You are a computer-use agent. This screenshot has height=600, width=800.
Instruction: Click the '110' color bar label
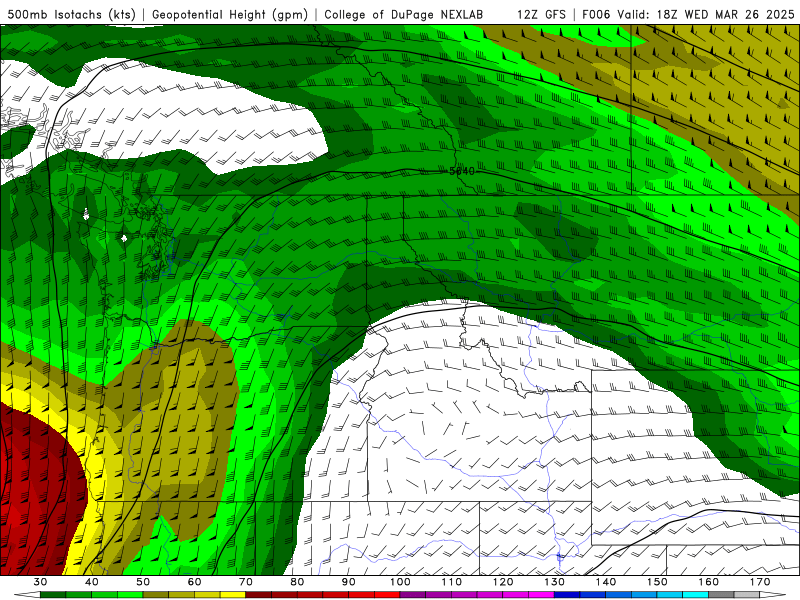tap(452, 582)
